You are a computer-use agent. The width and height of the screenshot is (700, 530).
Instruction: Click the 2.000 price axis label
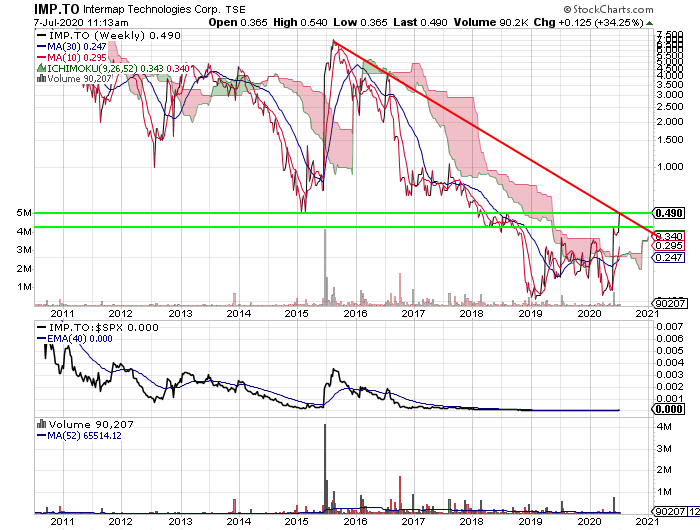pyautogui.click(x=670, y=121)
